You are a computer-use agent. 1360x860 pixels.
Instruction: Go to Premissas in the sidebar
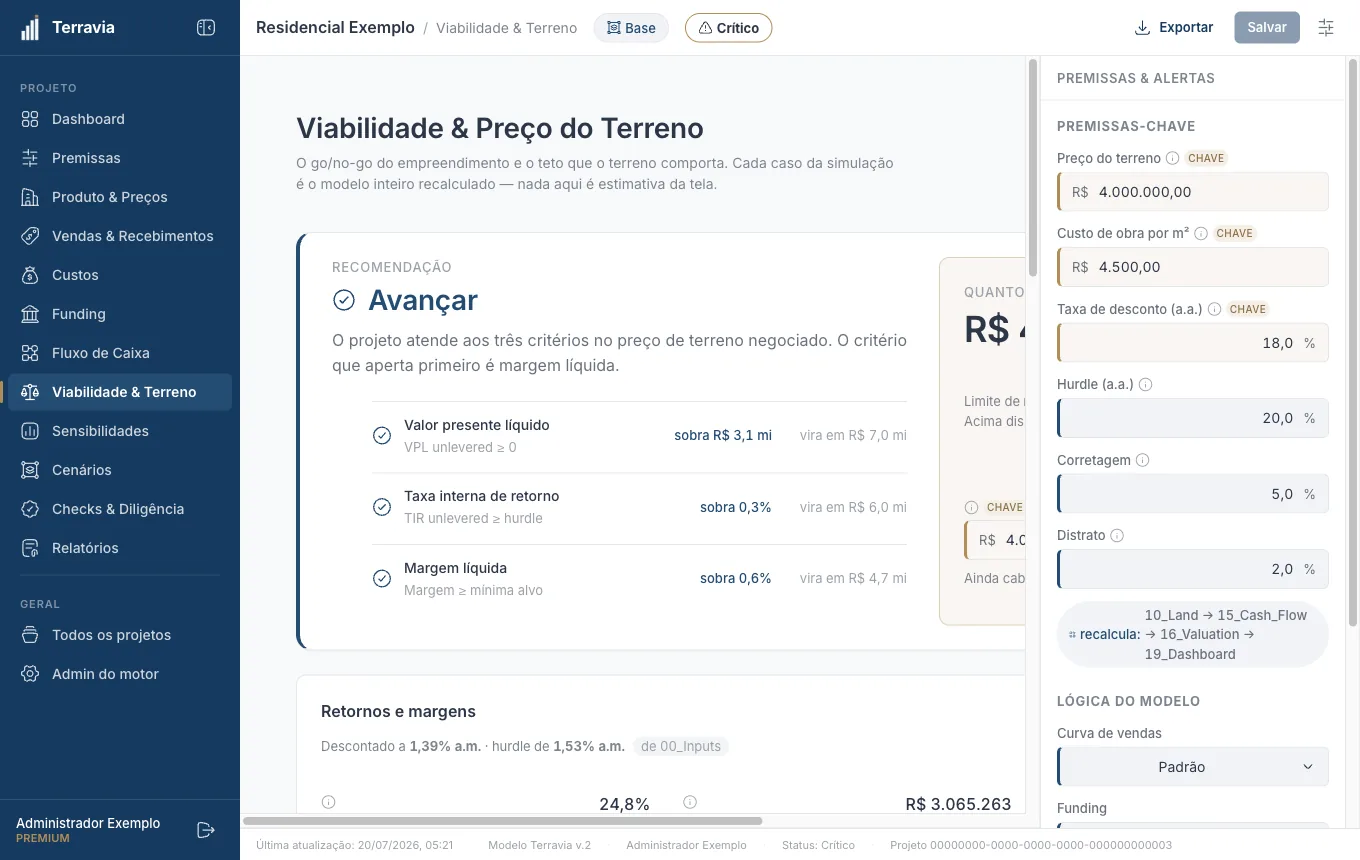pyautogui.click(x=120, y=158)
